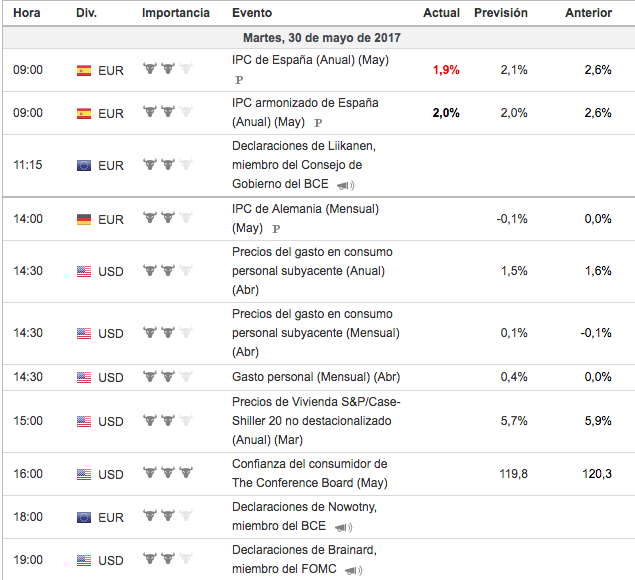The image size is (635, 580).
Task: Click the Spain flag beside IPC de España
Action: [x=84, y=71]
